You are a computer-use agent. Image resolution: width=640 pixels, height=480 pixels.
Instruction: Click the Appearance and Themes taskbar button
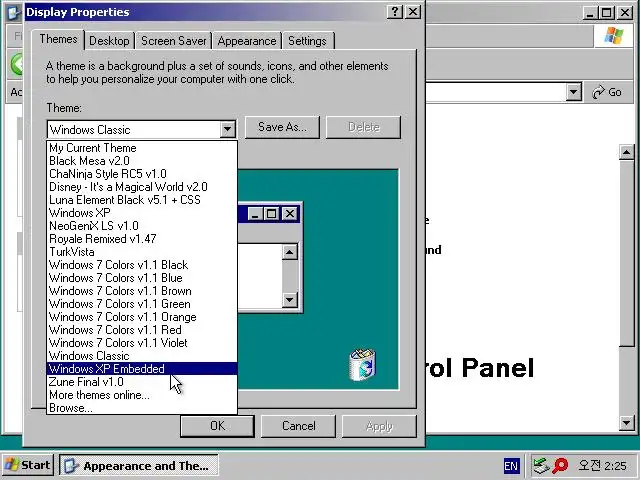139,465
